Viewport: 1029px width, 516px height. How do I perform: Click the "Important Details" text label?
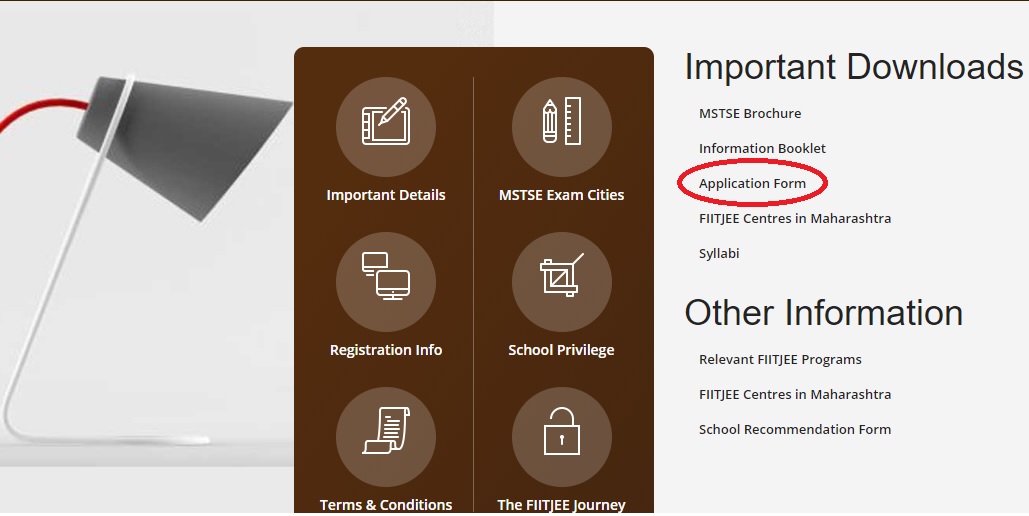click(x=386, y=195)
